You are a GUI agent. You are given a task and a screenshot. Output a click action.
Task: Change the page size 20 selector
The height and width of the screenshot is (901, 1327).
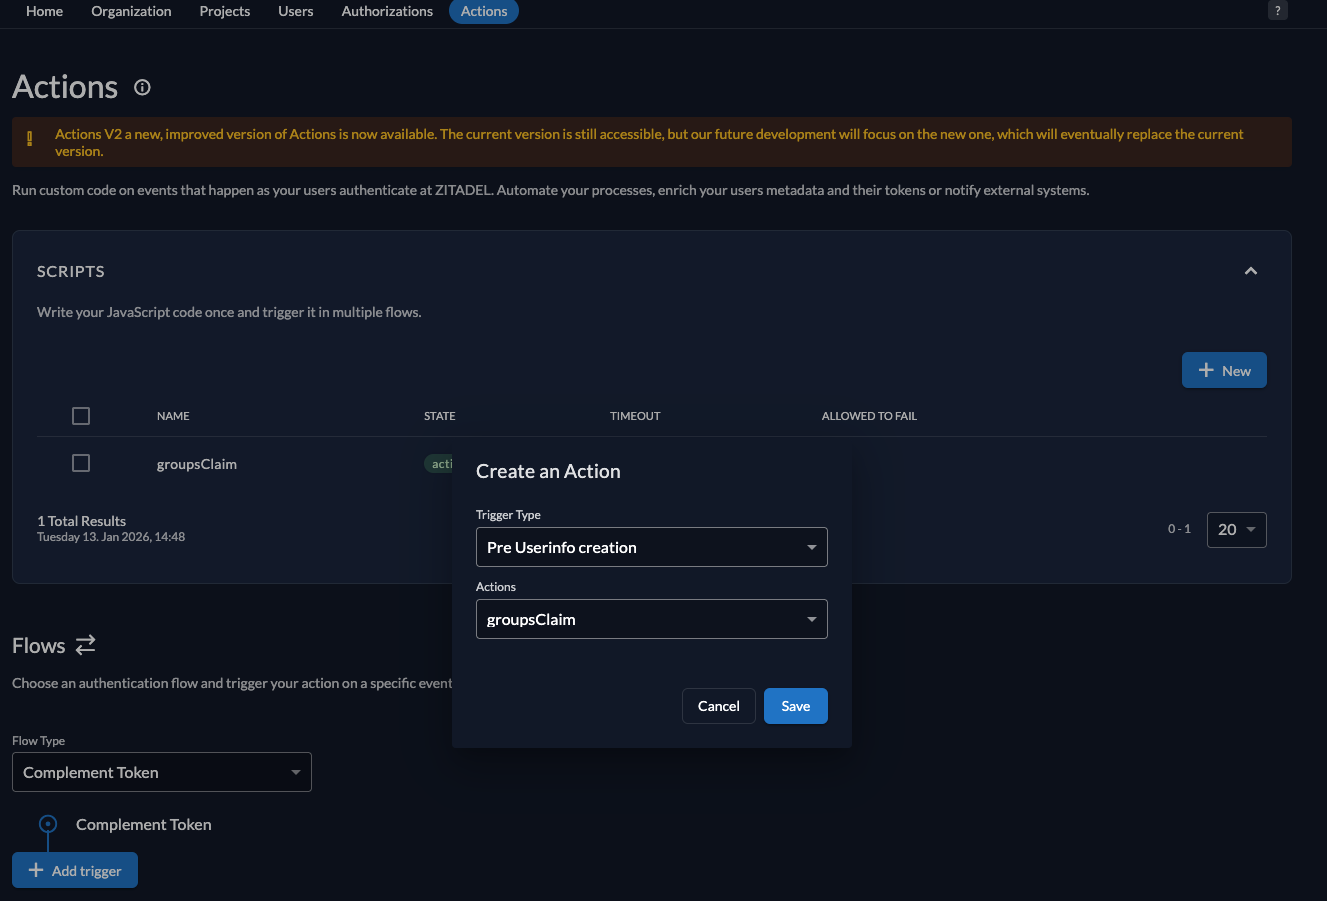click(x=1236, y=530)
